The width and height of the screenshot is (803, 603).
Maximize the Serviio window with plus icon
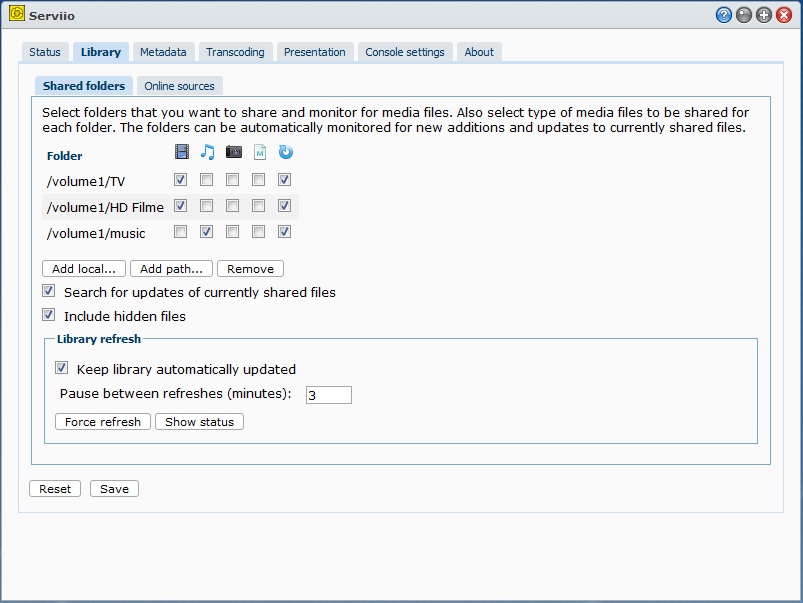[764, 15]
